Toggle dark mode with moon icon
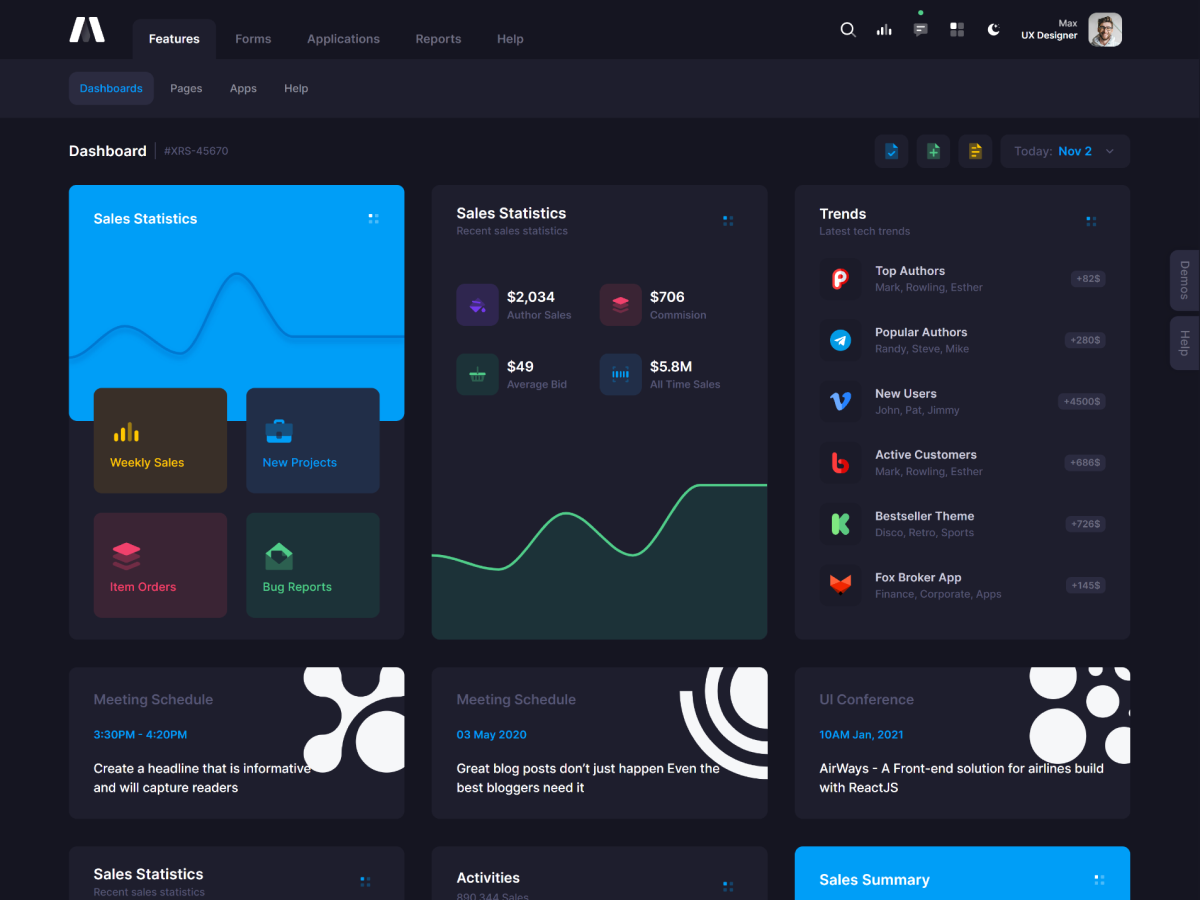Image resolution: width=1200 pixels, height=900 pixels. coord(993,30)
